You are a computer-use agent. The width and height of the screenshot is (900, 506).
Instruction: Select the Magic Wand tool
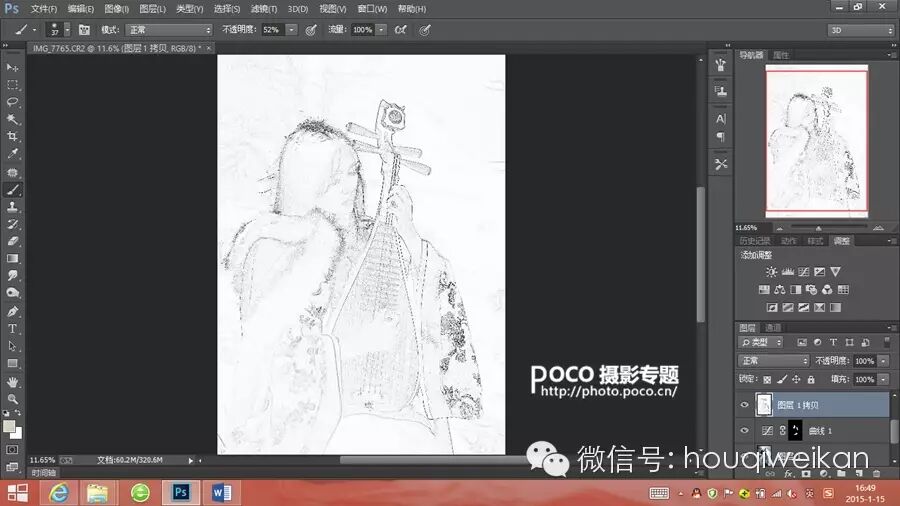click(x=12, y=119)
